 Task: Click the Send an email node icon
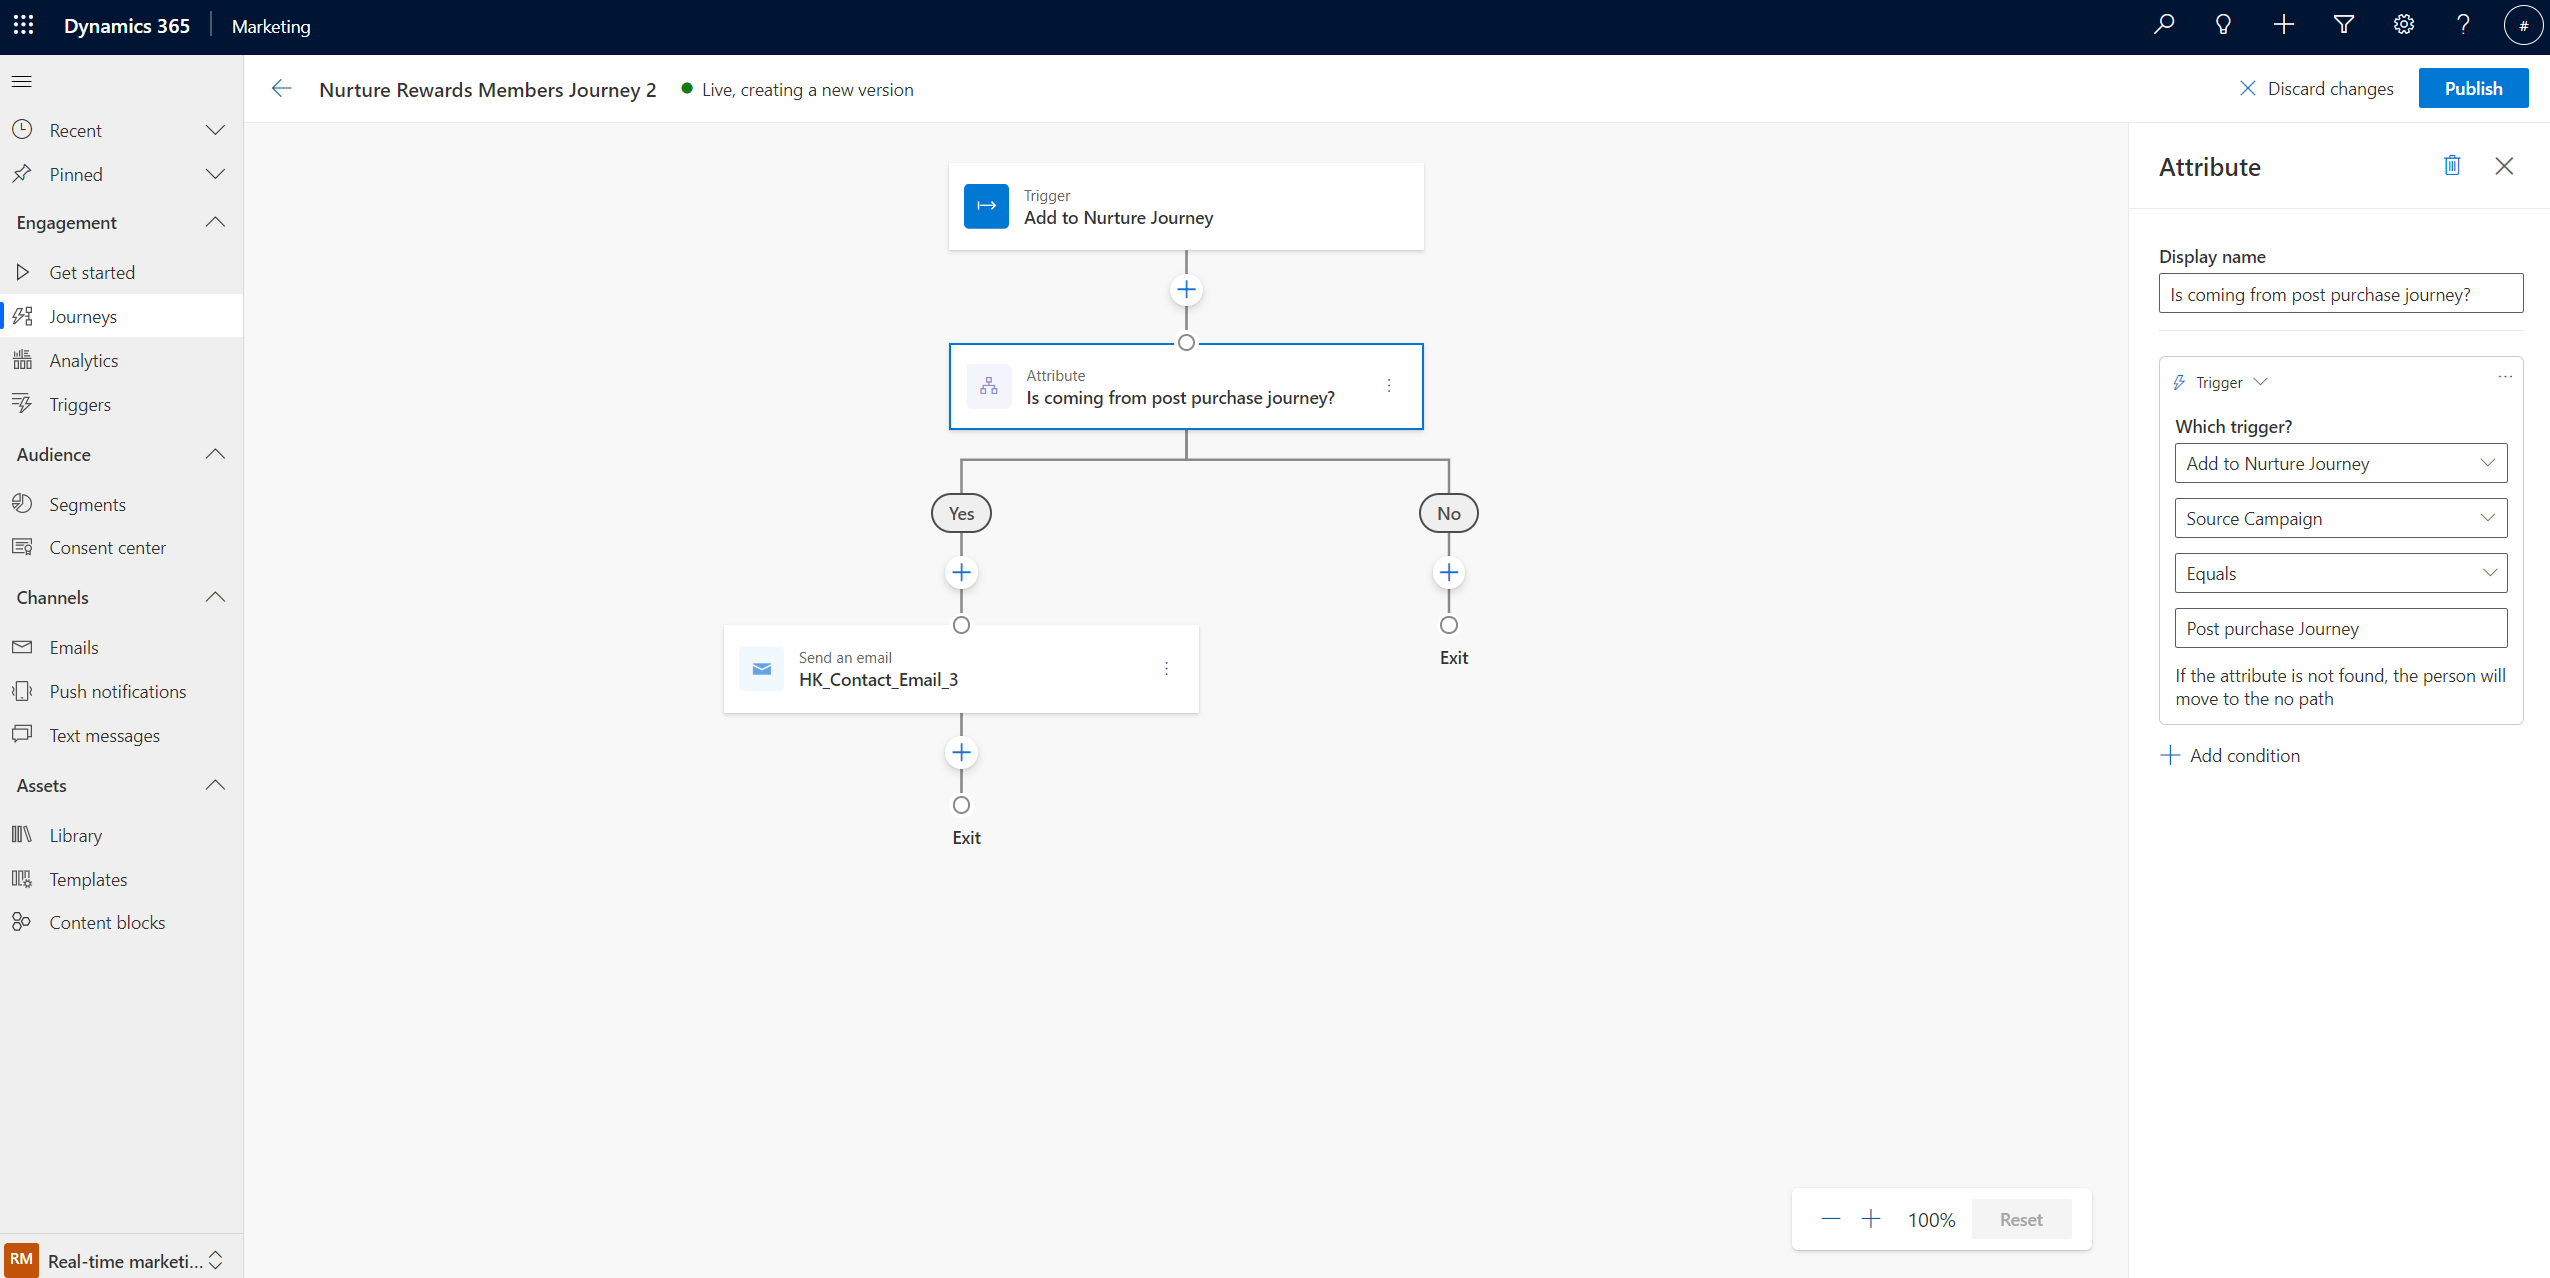coord(759,668)
